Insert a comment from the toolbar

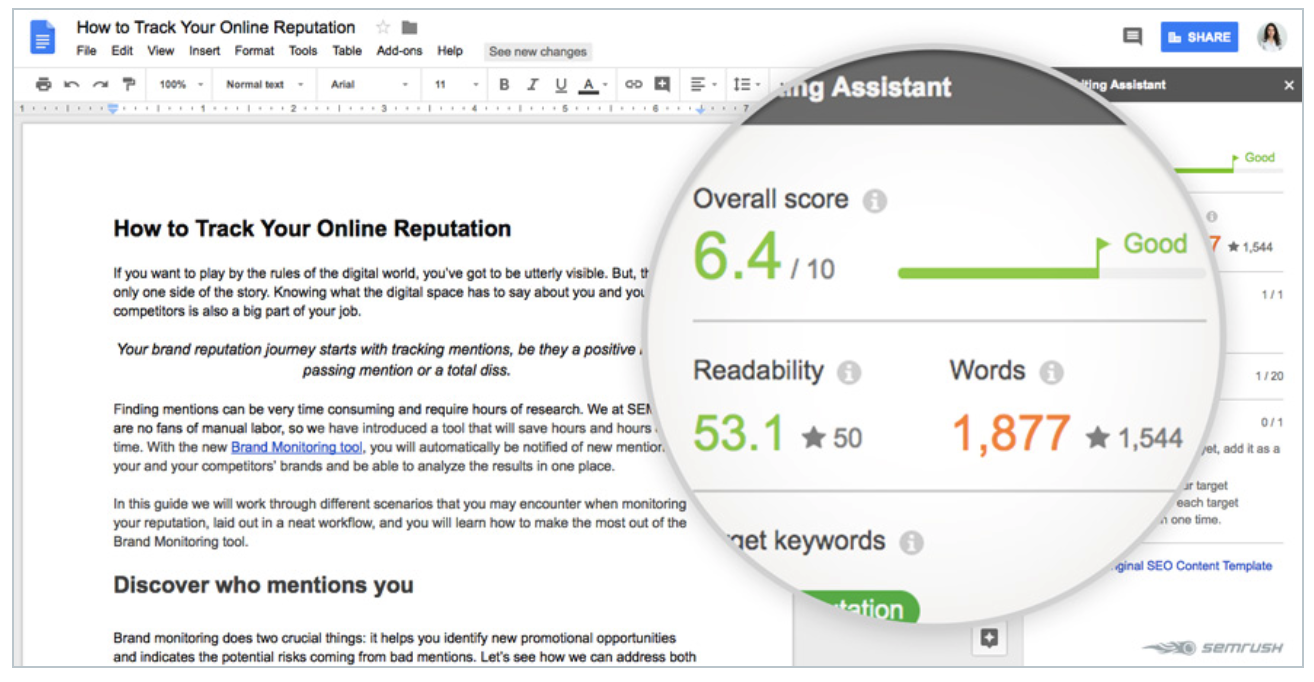pyautogui.click(x=662, y=85)
